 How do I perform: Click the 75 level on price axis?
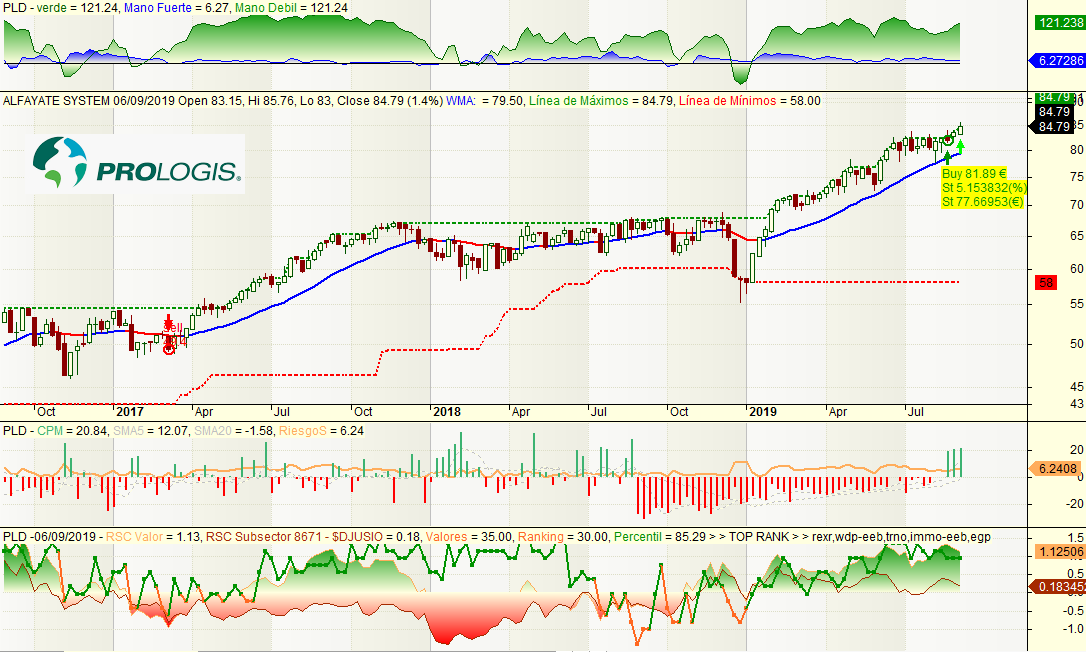(x=1077, y=177)
